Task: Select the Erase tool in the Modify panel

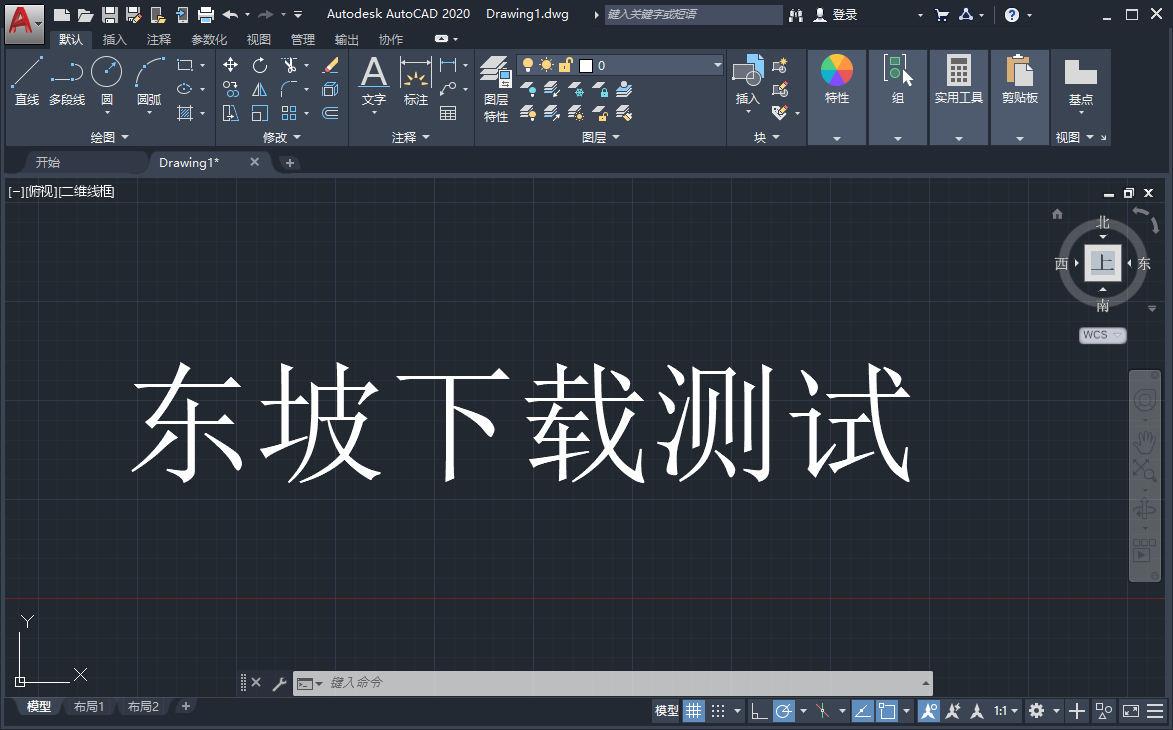Action: coord(331,65)
